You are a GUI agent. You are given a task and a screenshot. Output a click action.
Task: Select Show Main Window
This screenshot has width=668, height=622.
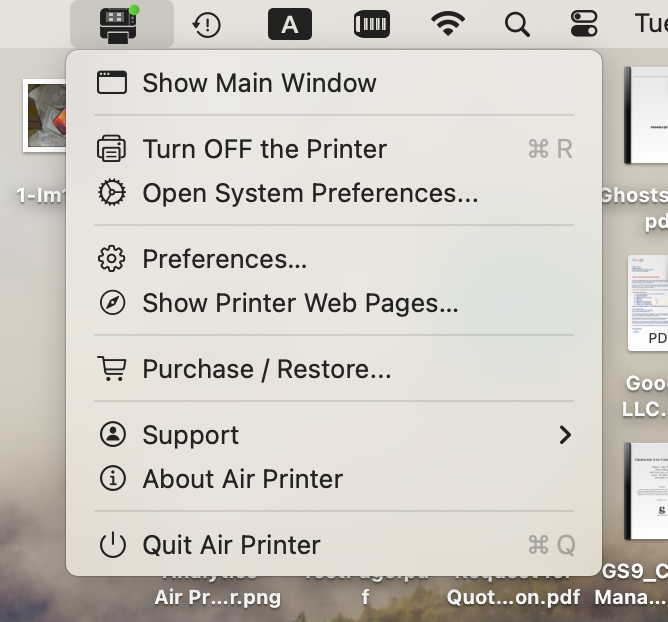coord(334,83)
